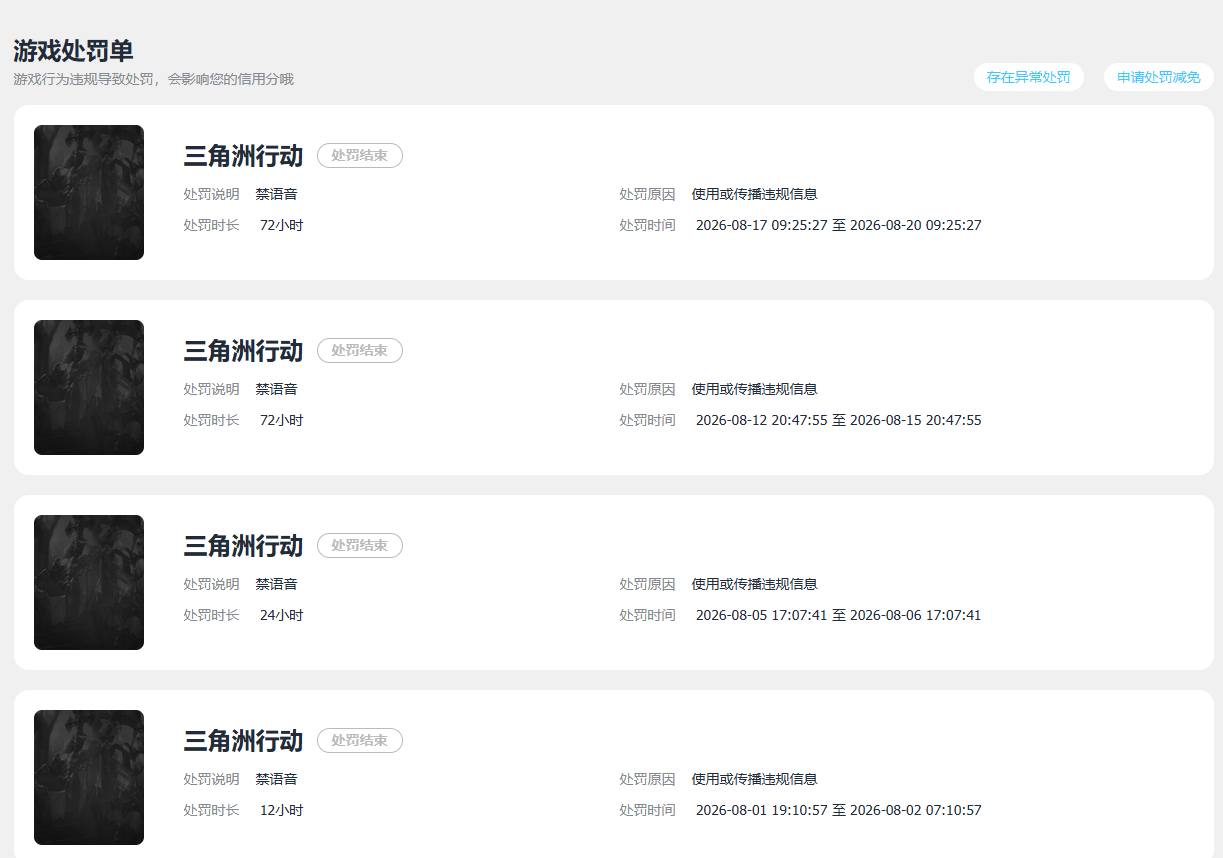Click 使用或传播违规信息 in the 24小时 card
The width and height of the screenshot is (1223, 858).
754,584
